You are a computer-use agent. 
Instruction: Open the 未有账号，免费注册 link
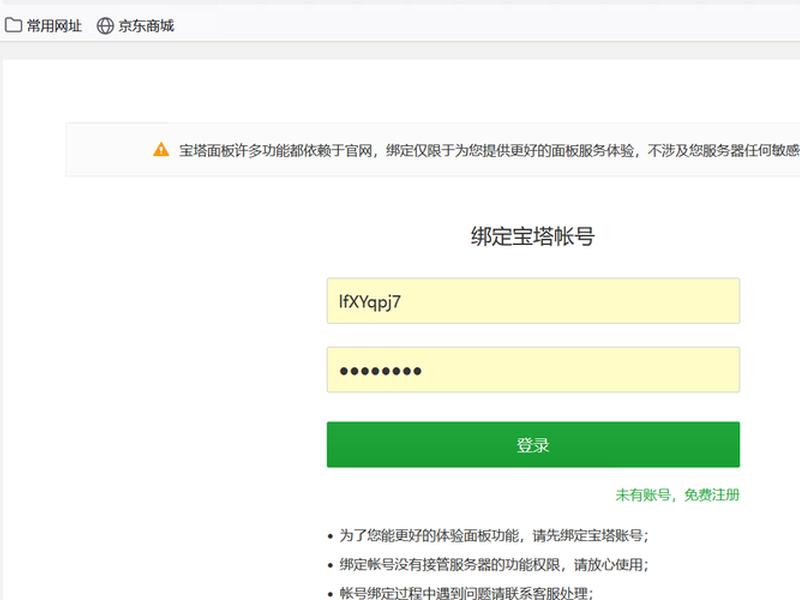[677, 495]
